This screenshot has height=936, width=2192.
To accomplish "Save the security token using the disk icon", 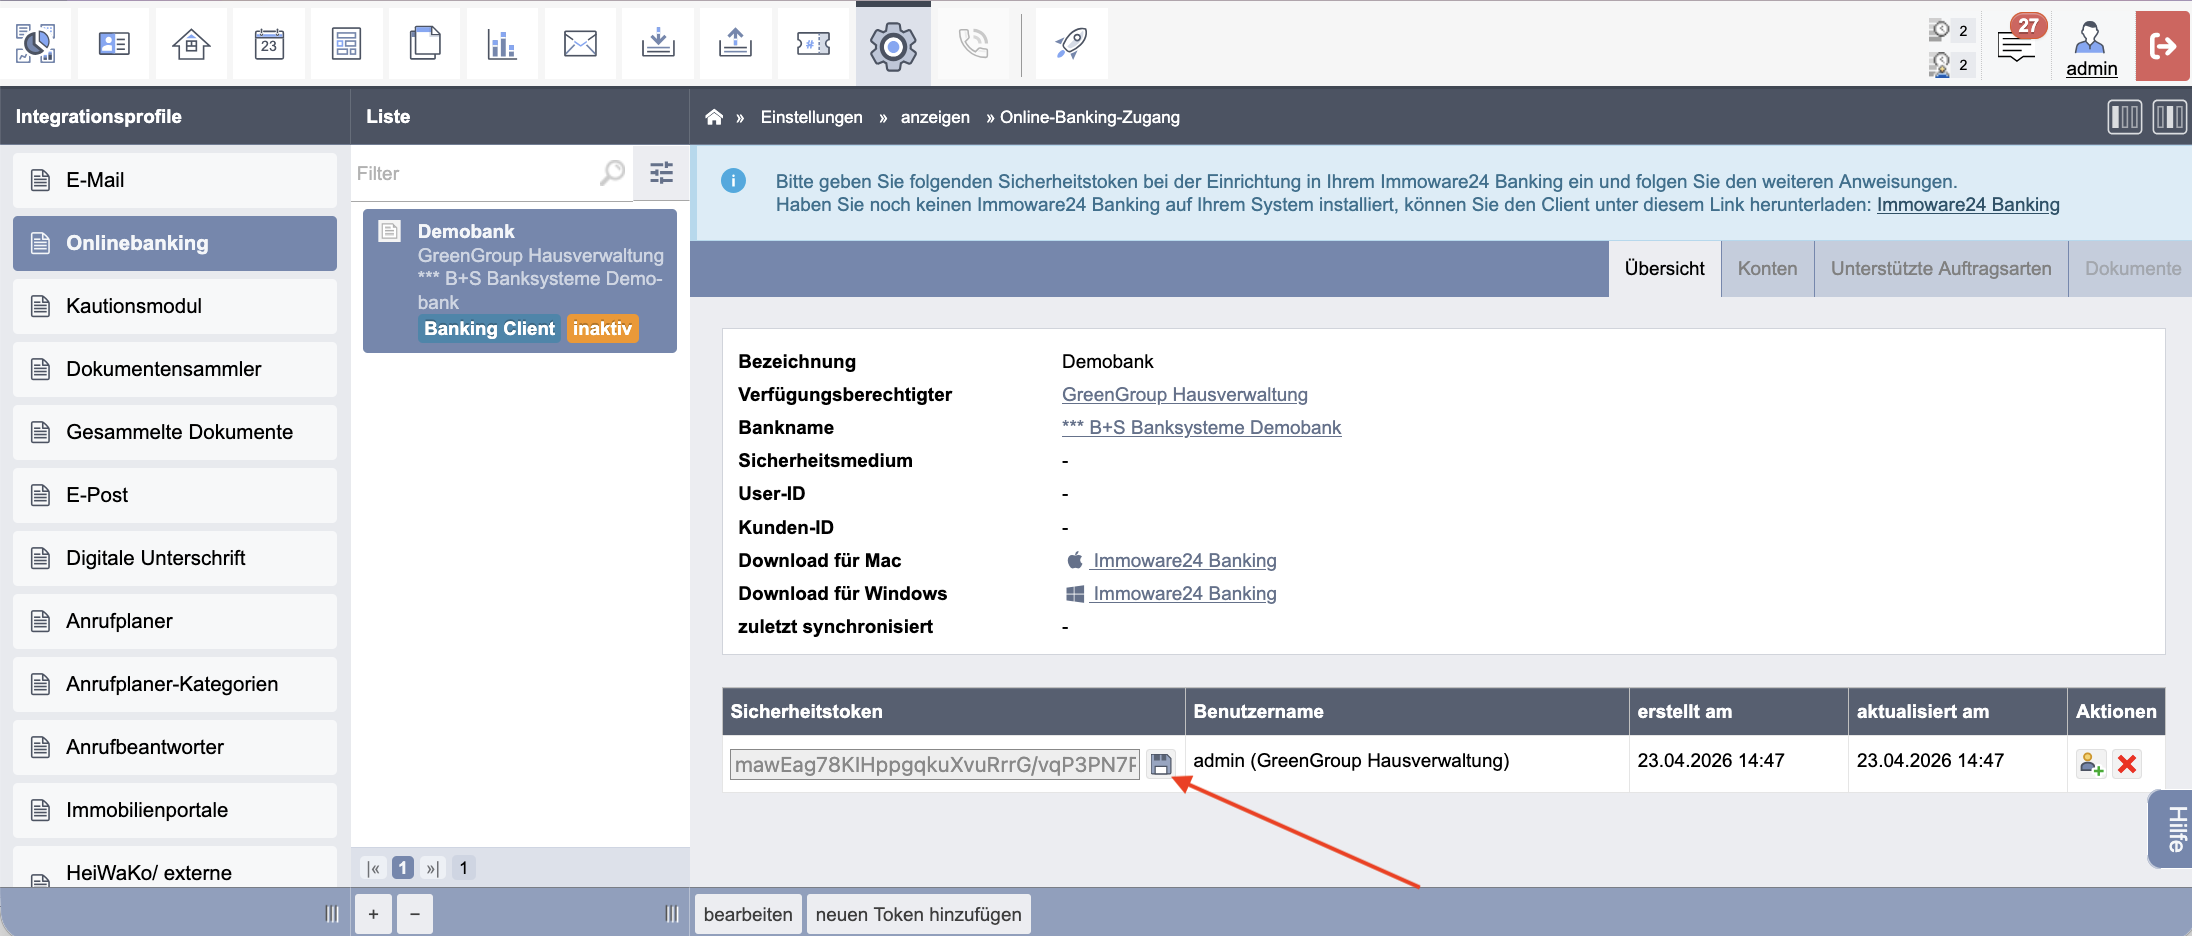I will (x=1160, y=765).
